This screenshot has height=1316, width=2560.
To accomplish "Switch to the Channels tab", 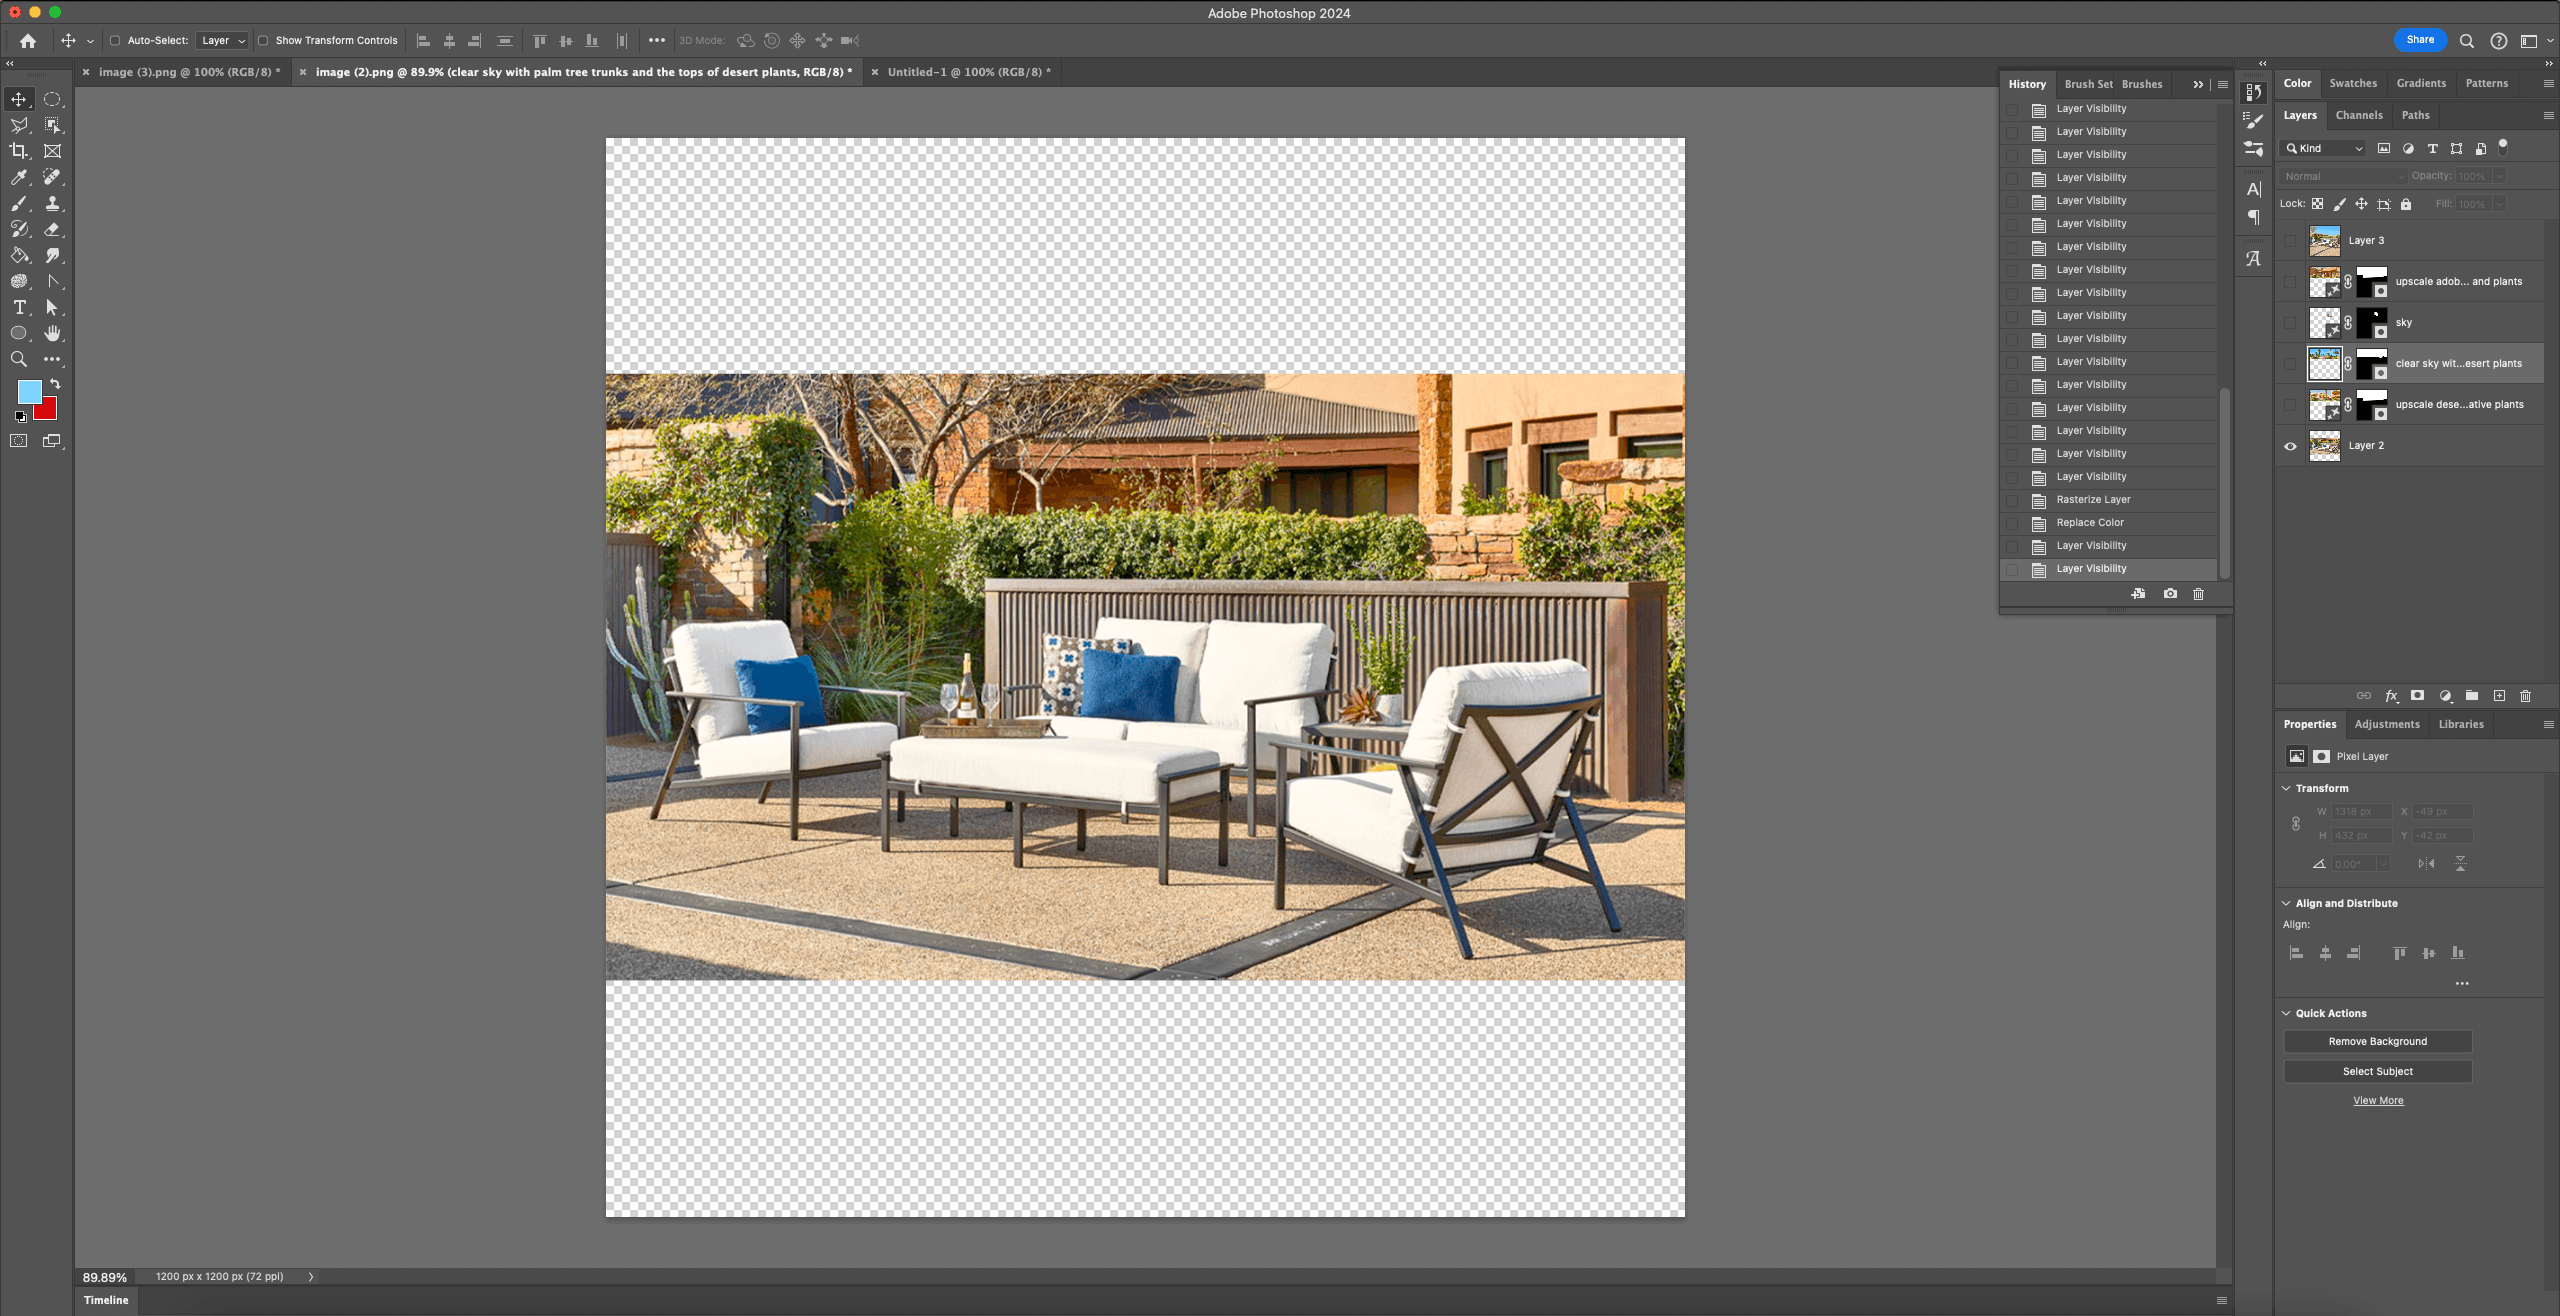I will (x=2358, y=115).
